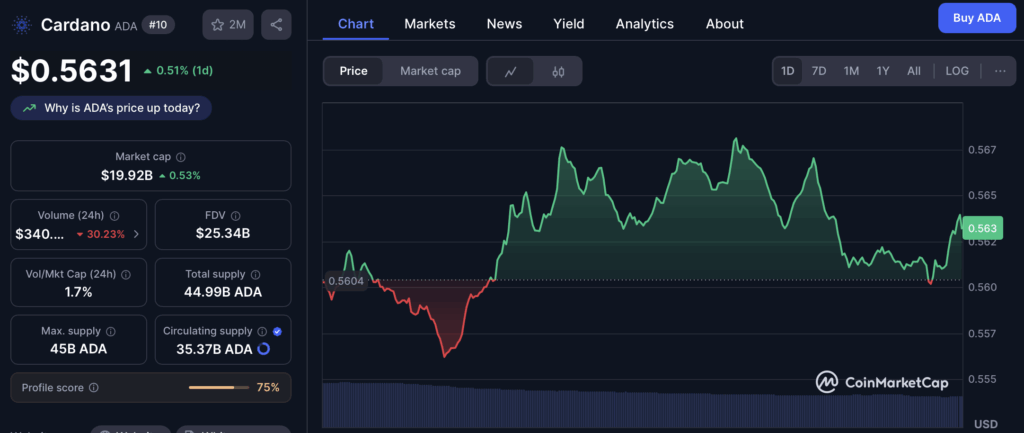1024x433 pixels.
Task: Select the Market cap toggle
Action: tap(430, 71)
